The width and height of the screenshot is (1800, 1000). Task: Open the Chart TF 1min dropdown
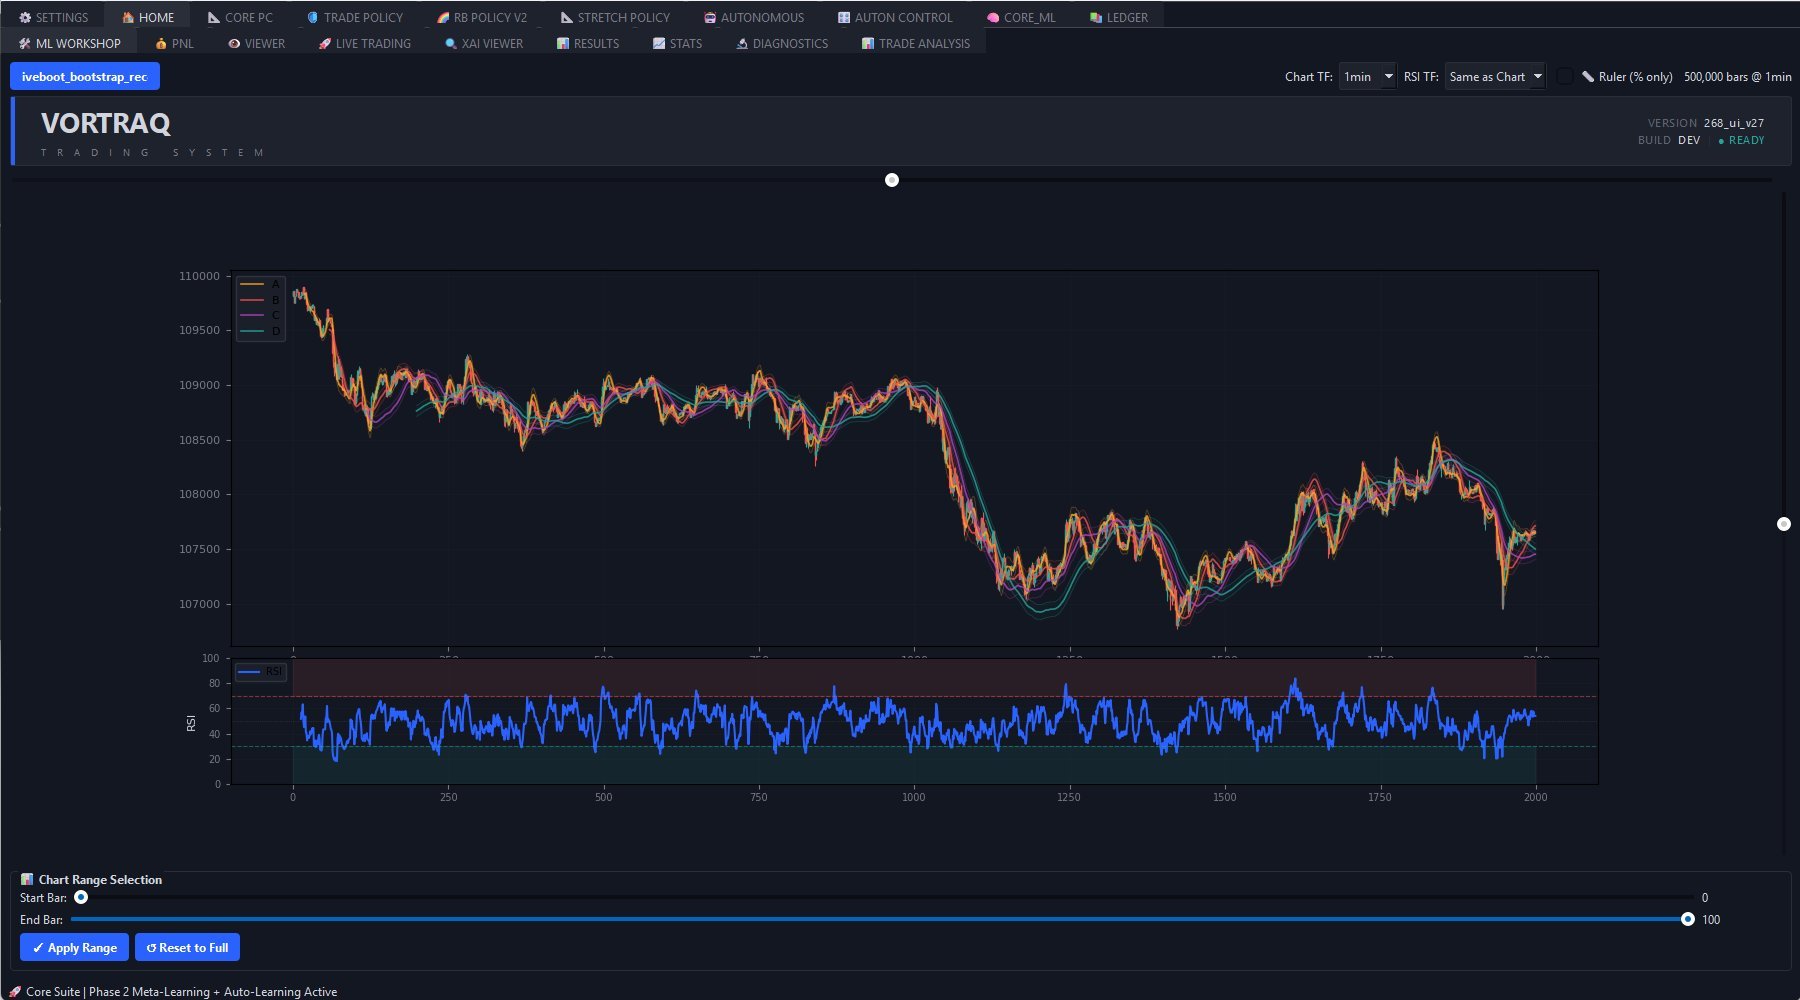pos(1367,77)
